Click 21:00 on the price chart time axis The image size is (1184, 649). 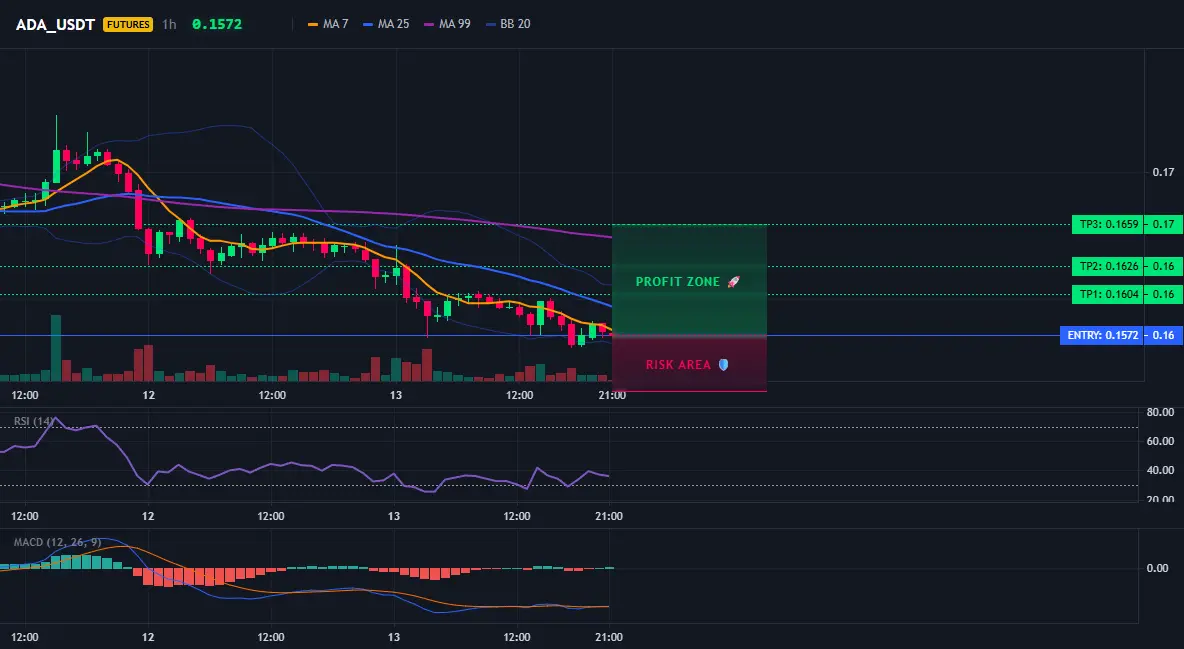click(612, 395)
